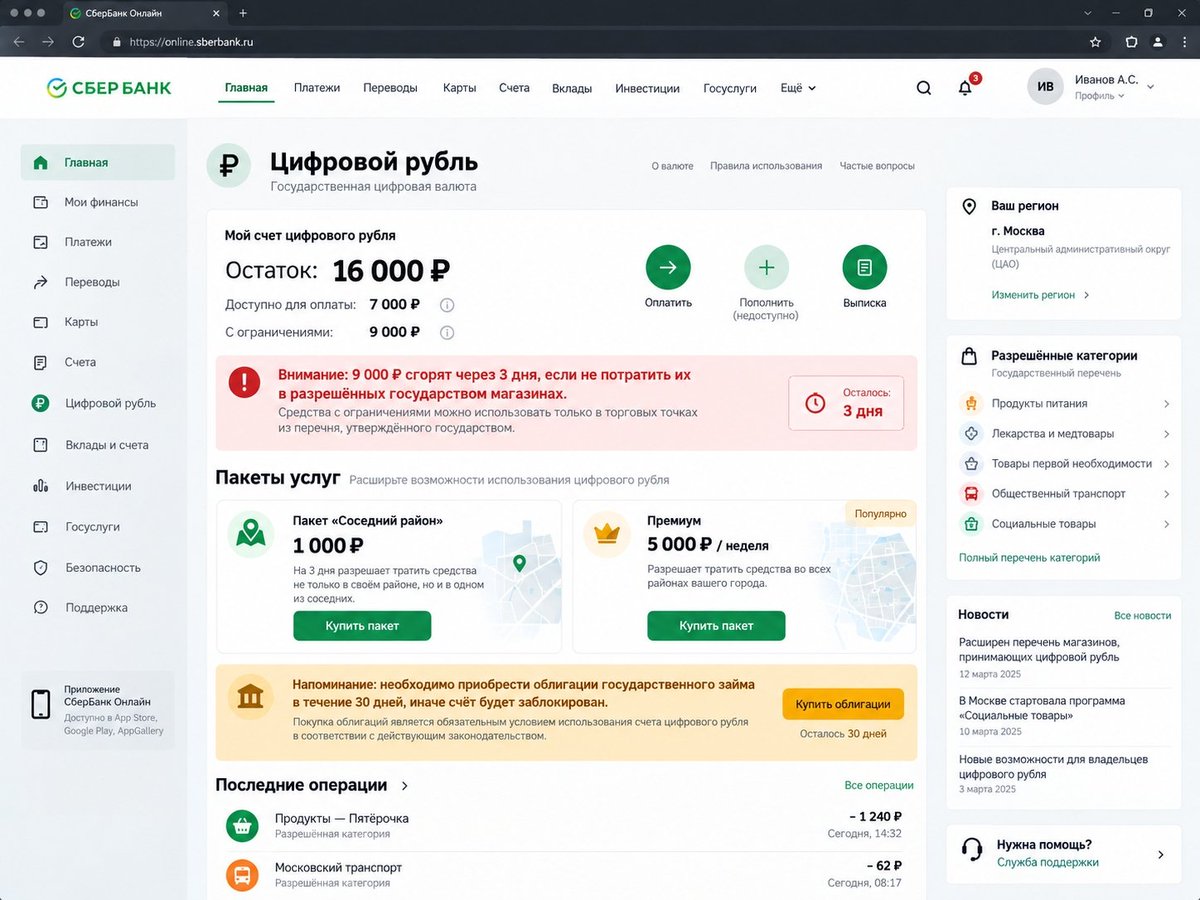1200x900 pixels.
Task: Read news about Социальные товары program
Action: (x=1042, y=708)
